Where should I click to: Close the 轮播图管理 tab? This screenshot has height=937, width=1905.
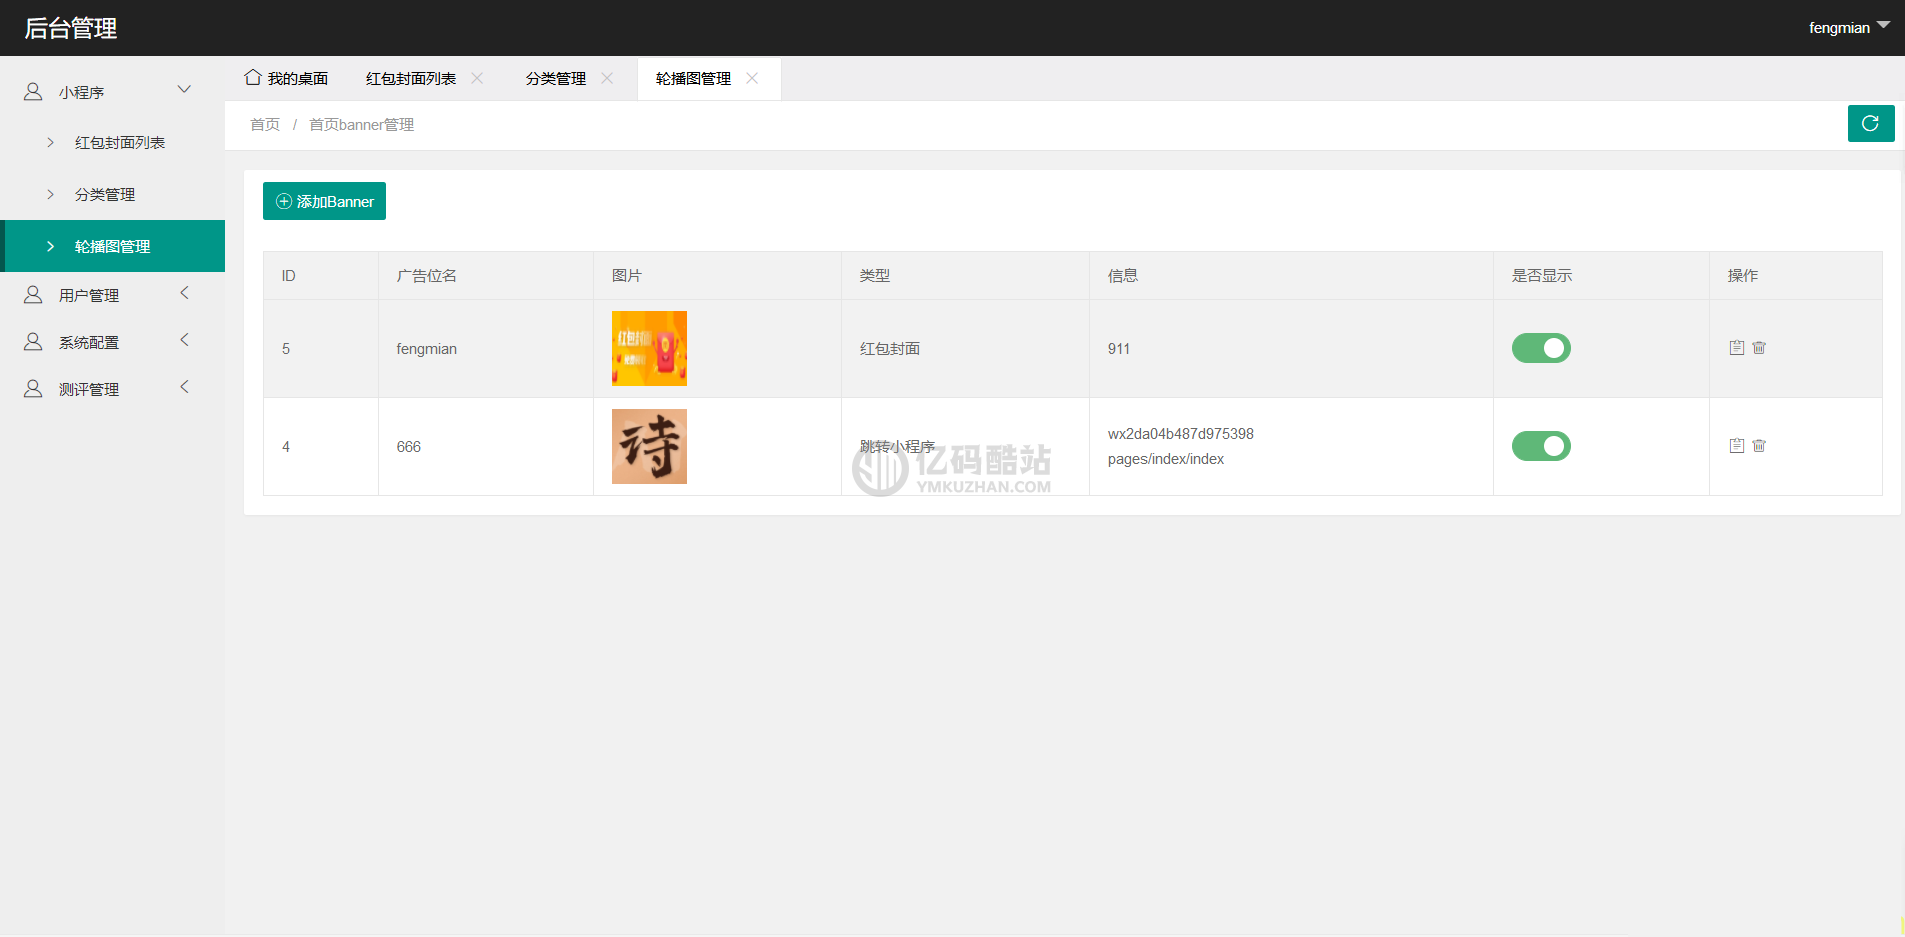752,78
